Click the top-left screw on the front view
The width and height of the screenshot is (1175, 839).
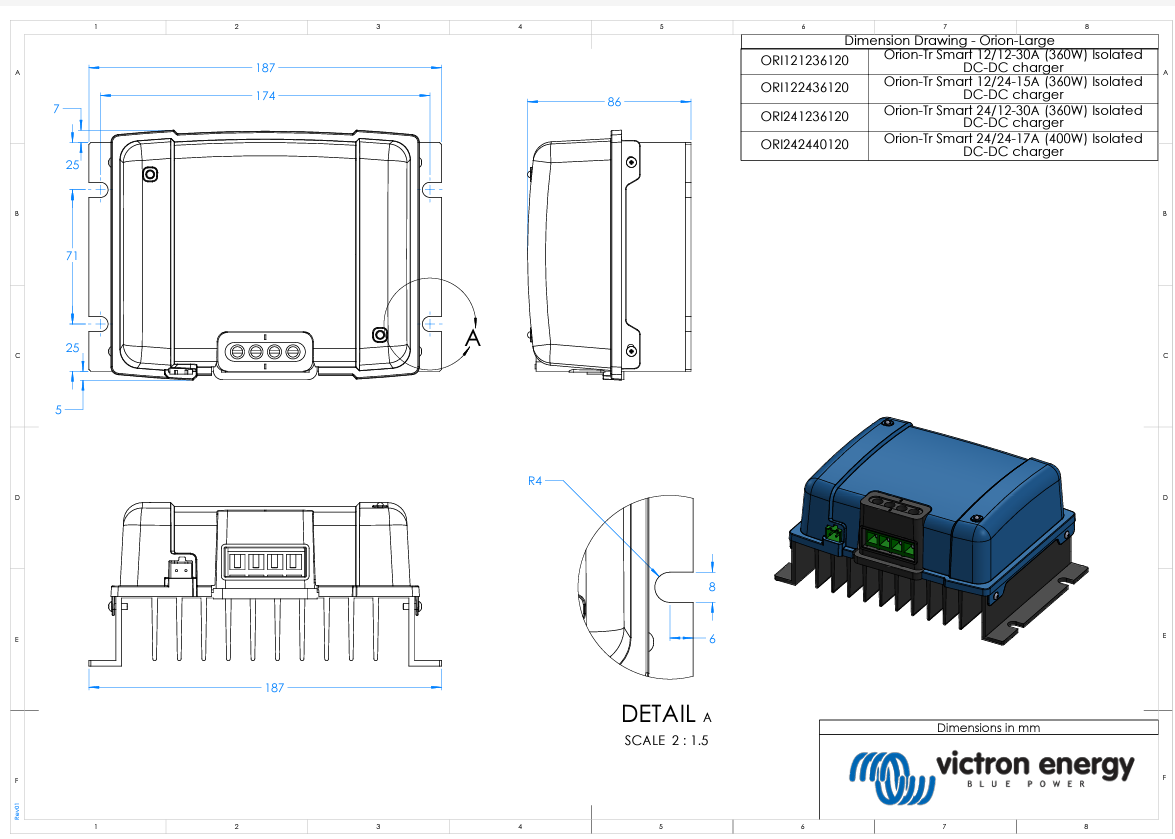click(150, 175)
